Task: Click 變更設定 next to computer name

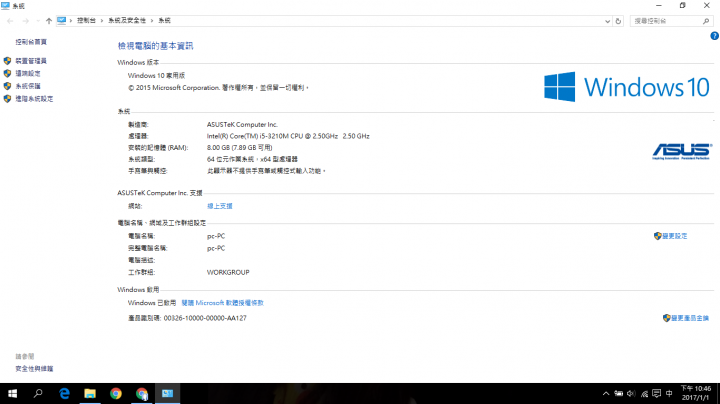Action: point(675,236)
